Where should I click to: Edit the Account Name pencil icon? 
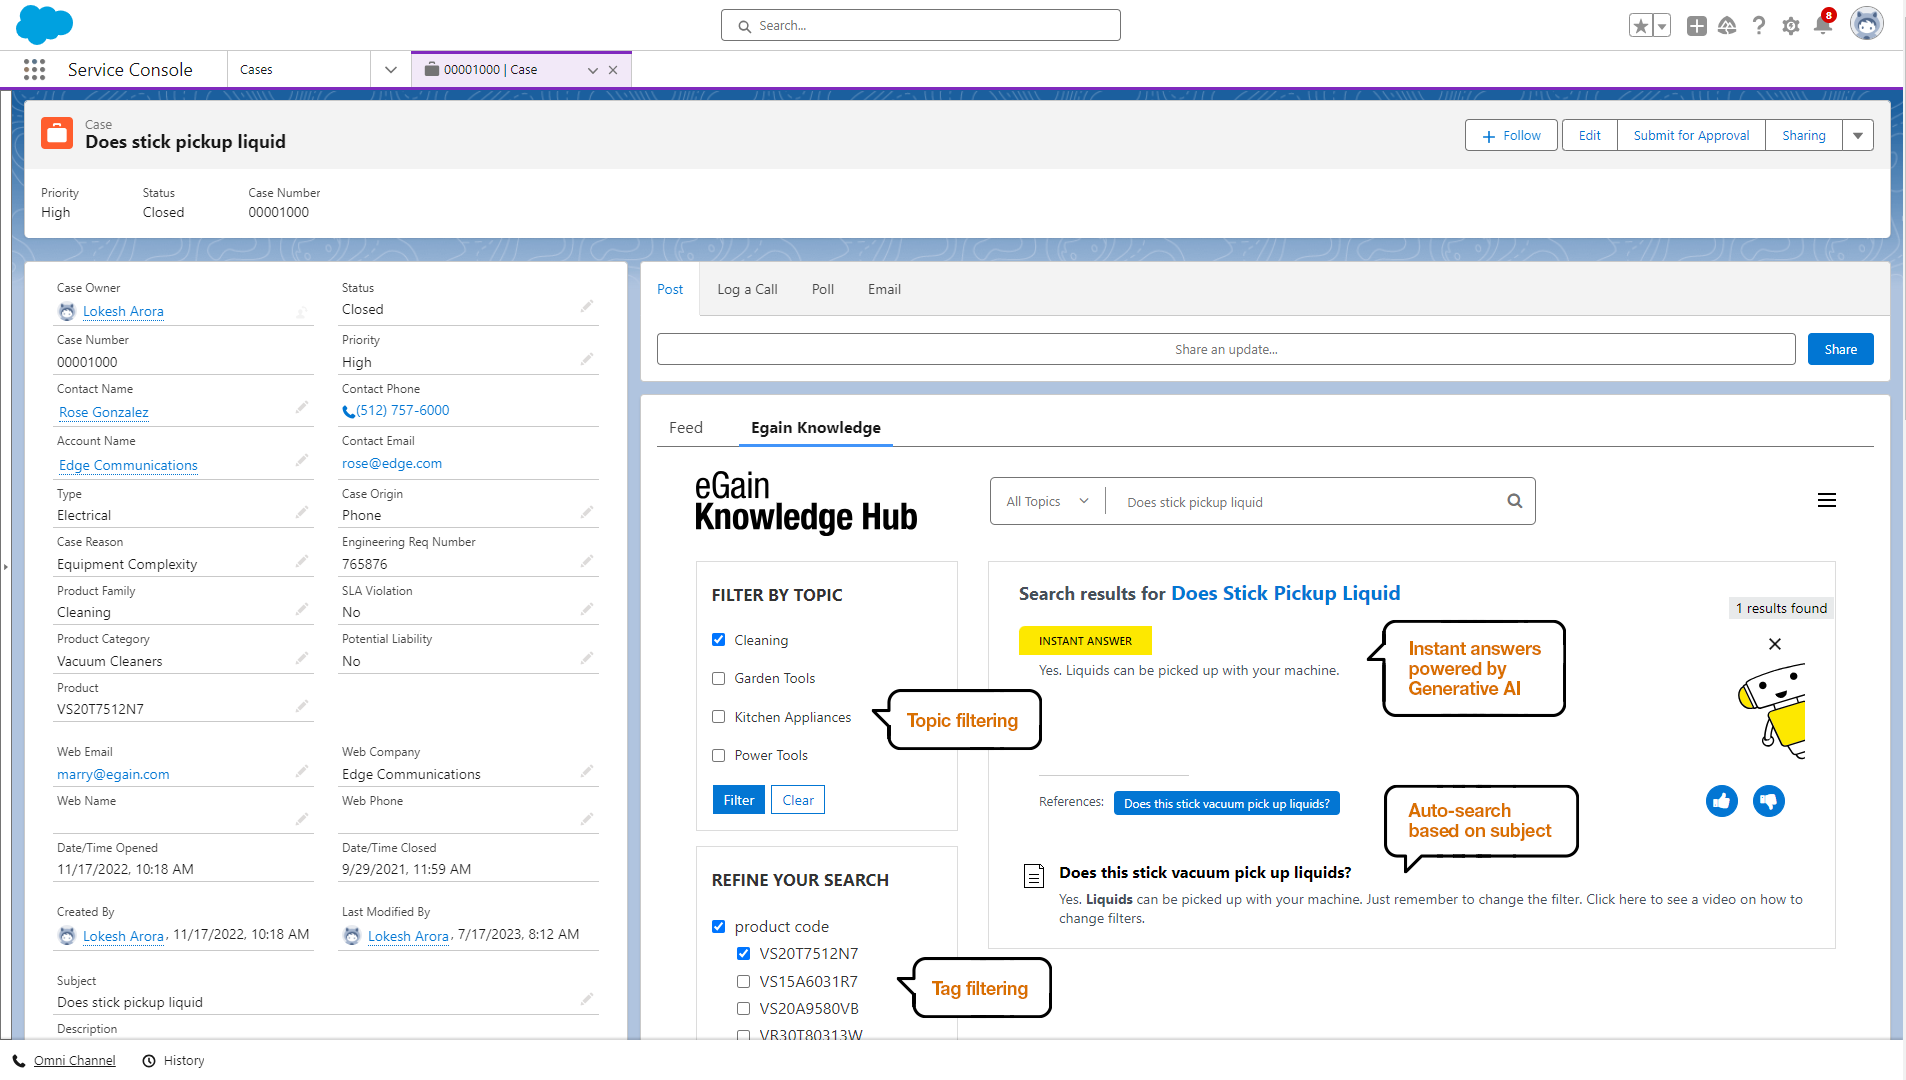pos(302,460)
